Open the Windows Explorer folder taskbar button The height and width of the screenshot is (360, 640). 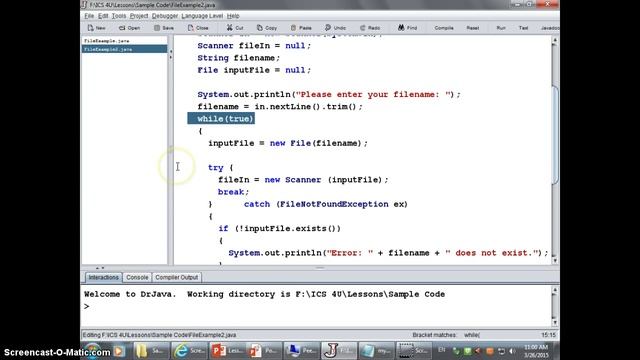click(x=150, y=351)
